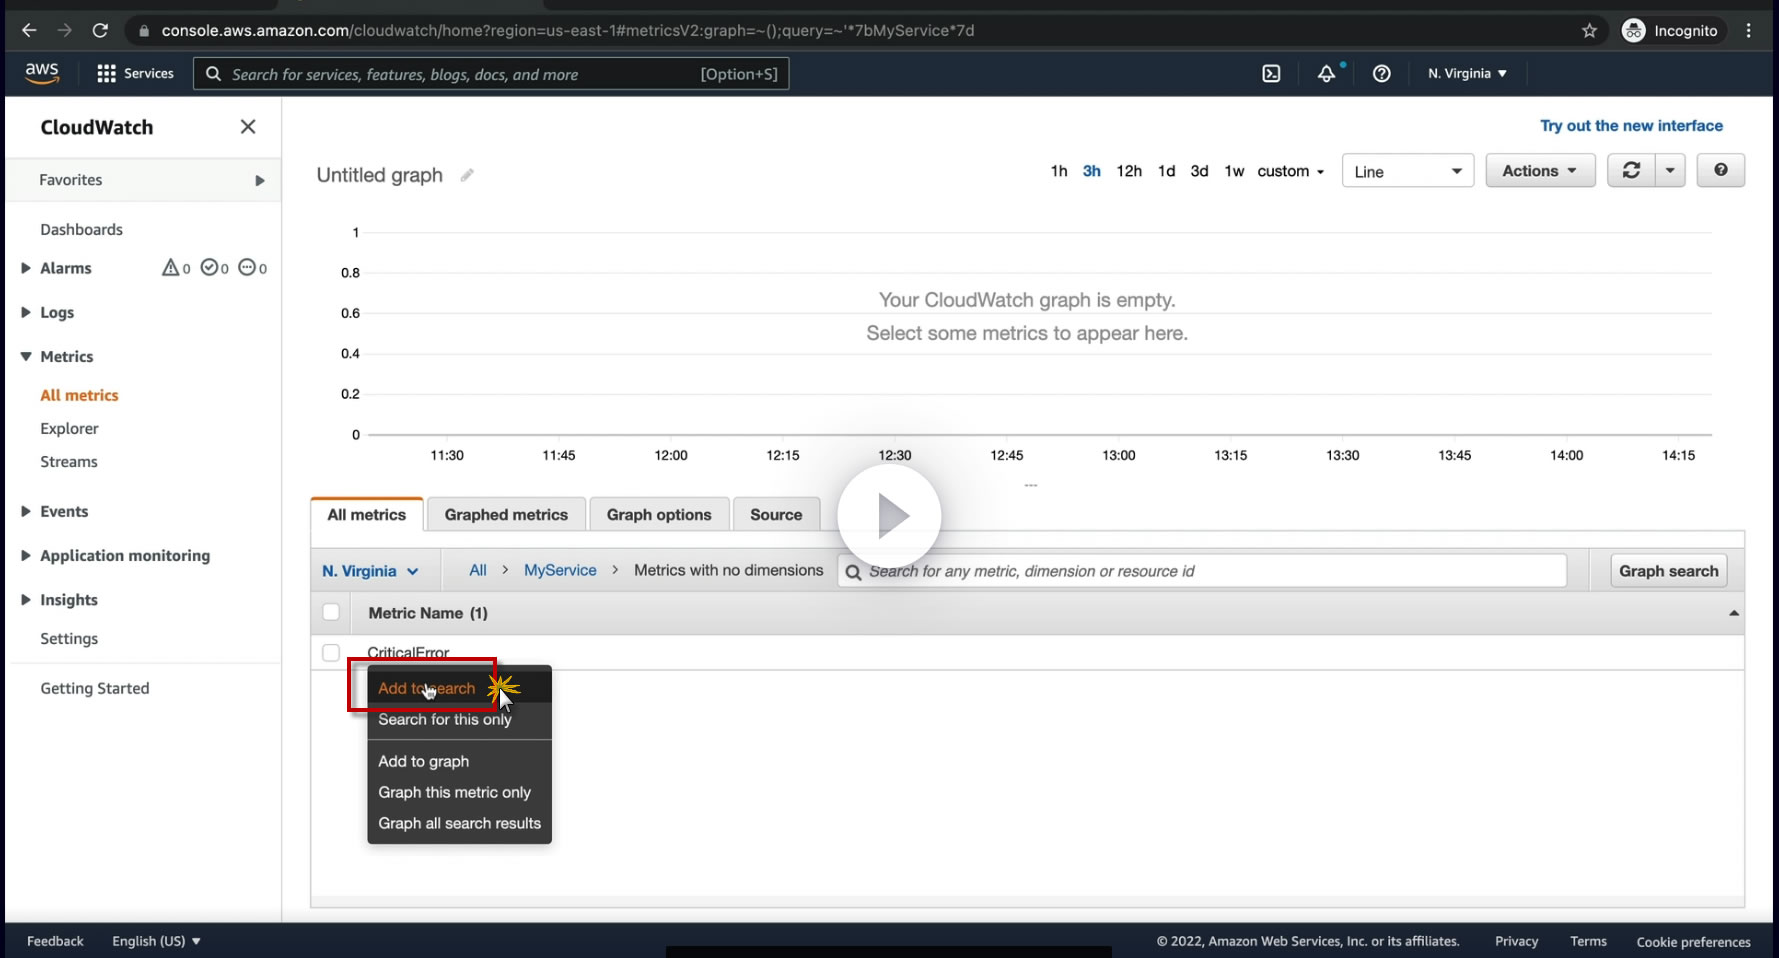Open the Chrome three-dot menu
This screenshot has width=1779, height=958.
coord(1749,30)
